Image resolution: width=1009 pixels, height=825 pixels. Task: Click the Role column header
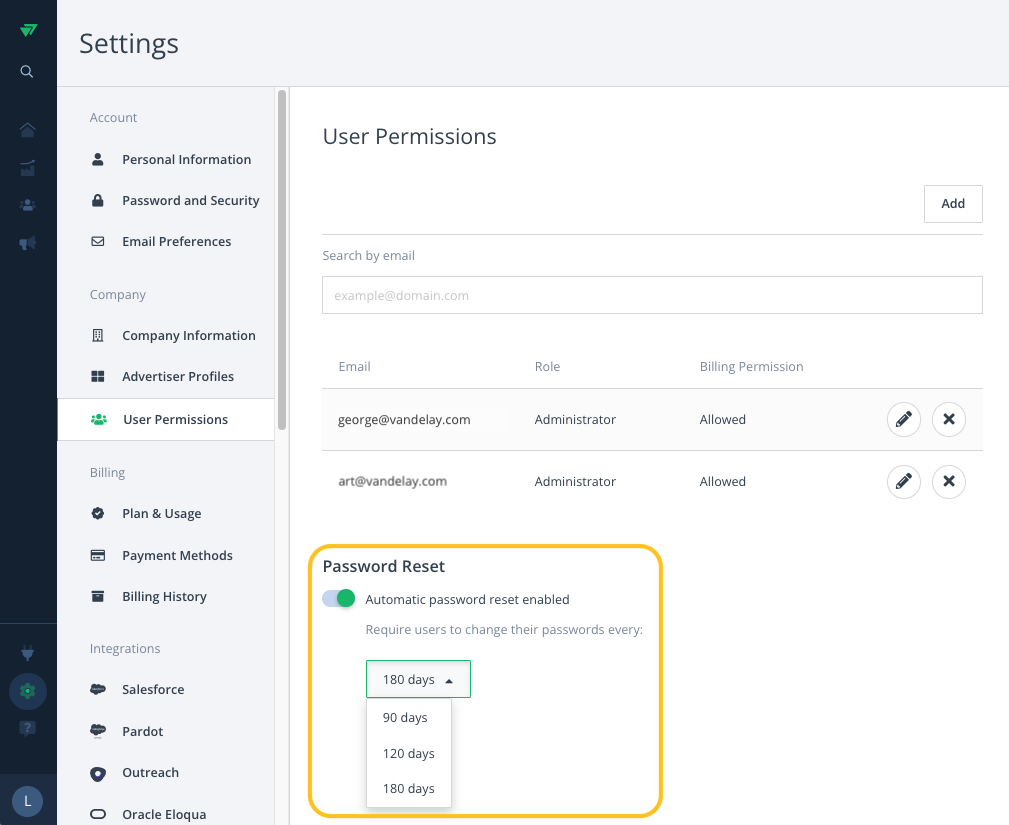point(548,367)
